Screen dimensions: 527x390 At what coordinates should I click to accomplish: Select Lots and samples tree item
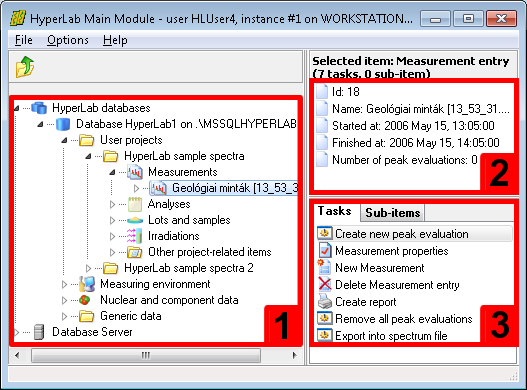pyautogui.click(x=189, y=220)
